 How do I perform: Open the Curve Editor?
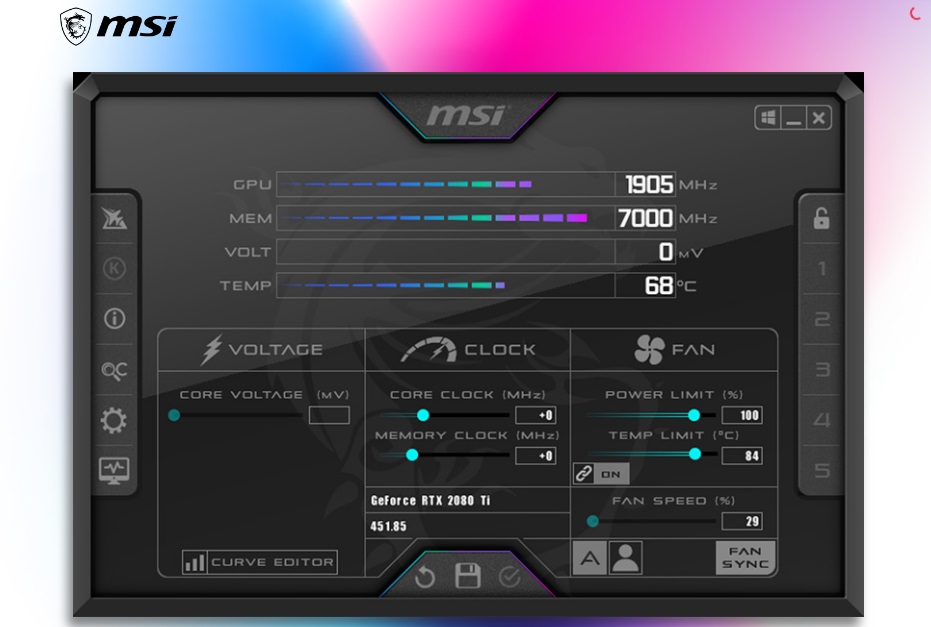point(260,563)
